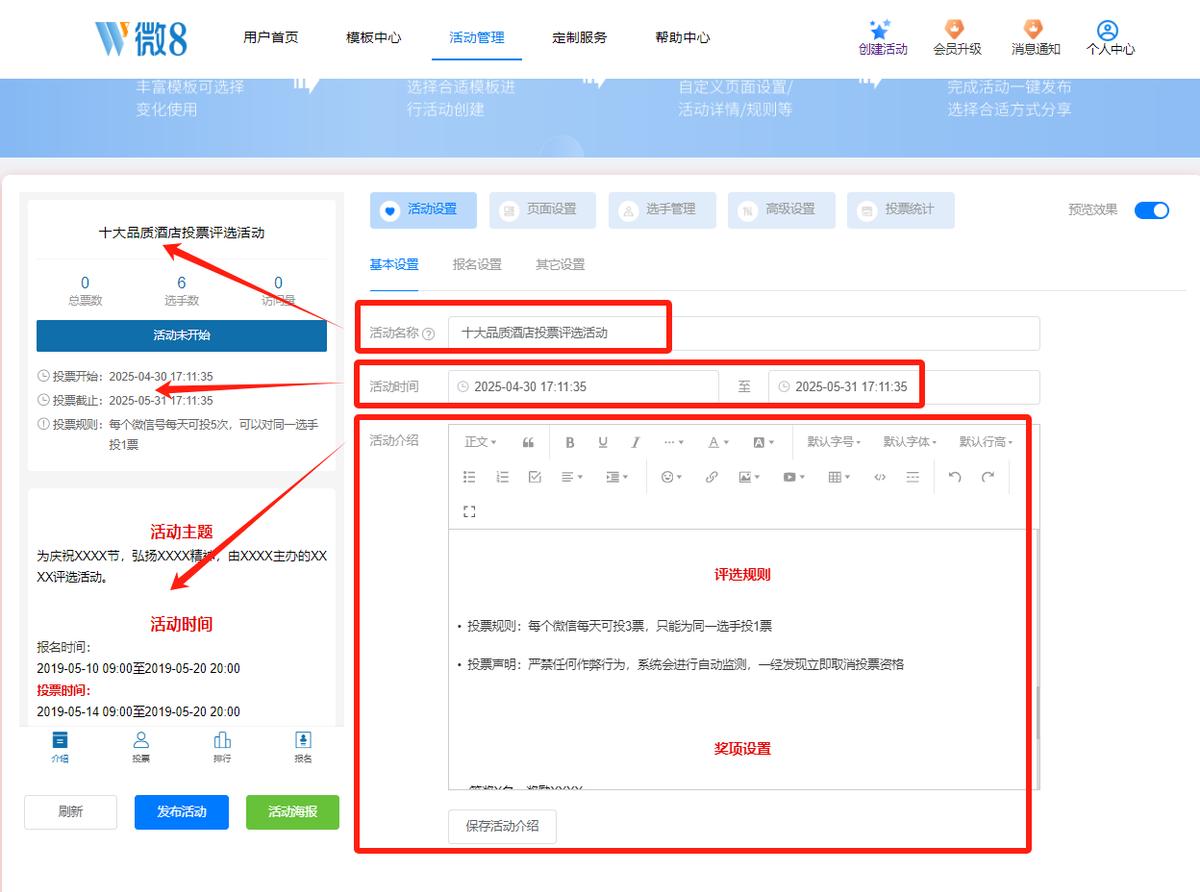Viewport: 1200px width, 892px height.
Task: Apply blockquote formatting in the editor
Action: (528, 442)
